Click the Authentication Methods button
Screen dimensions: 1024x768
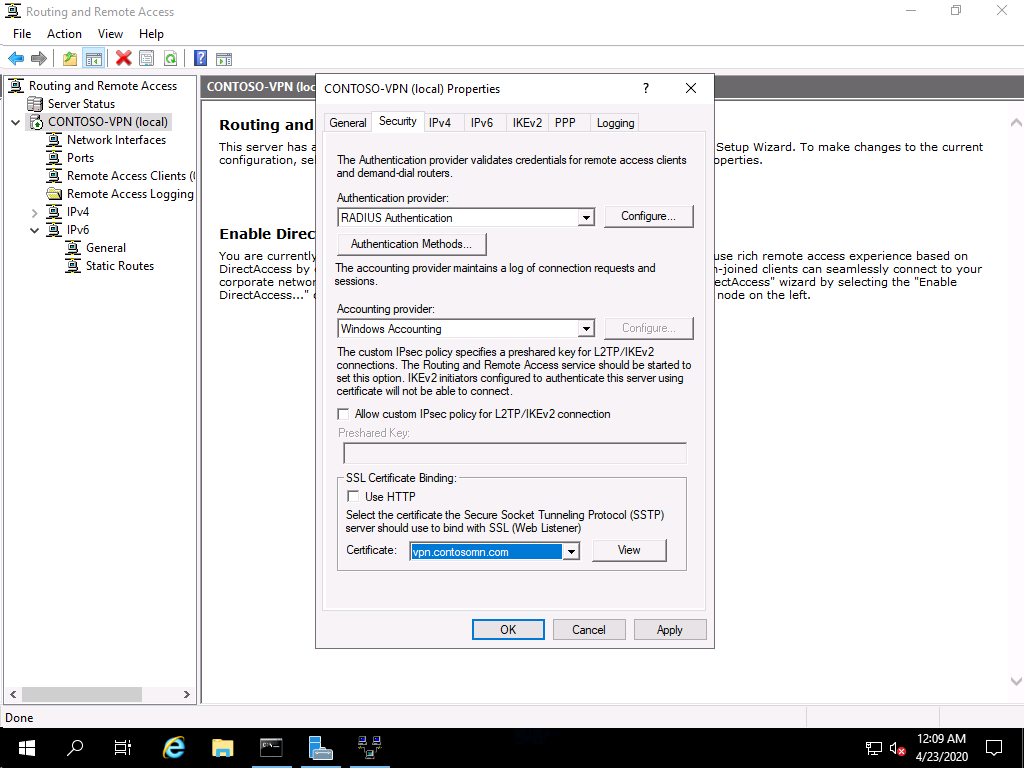click(x=412, y=244)
